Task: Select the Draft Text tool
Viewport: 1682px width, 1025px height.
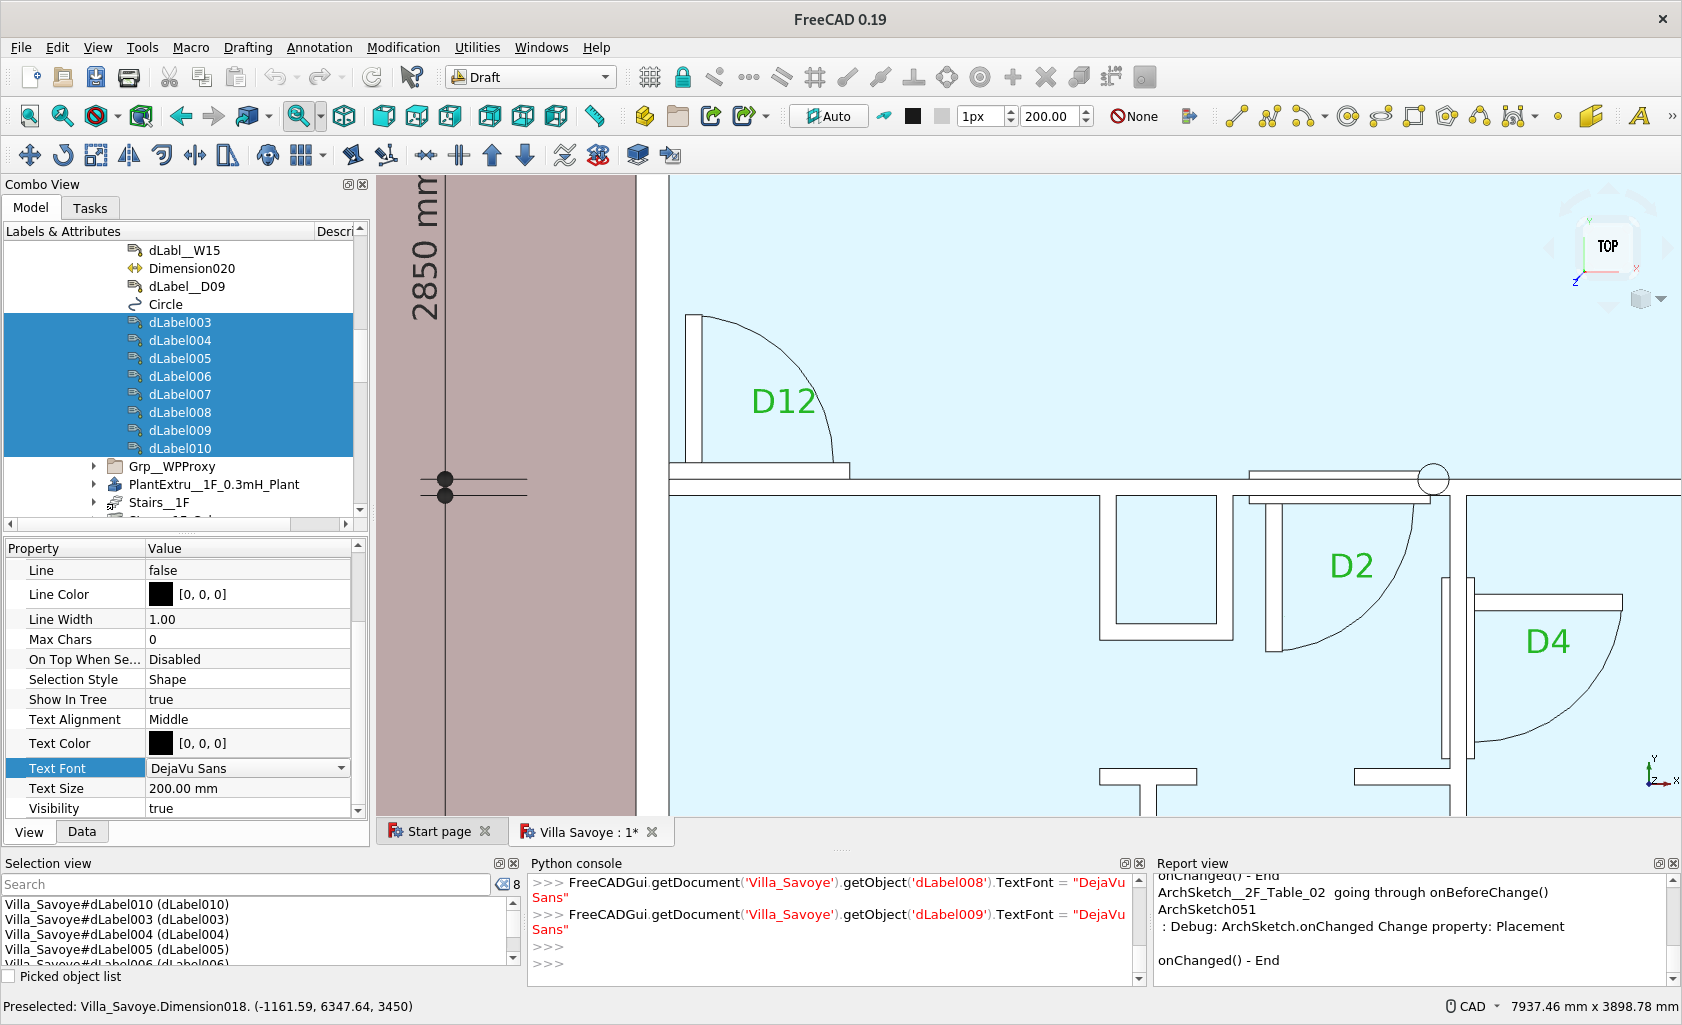Action: (1639, 116)
